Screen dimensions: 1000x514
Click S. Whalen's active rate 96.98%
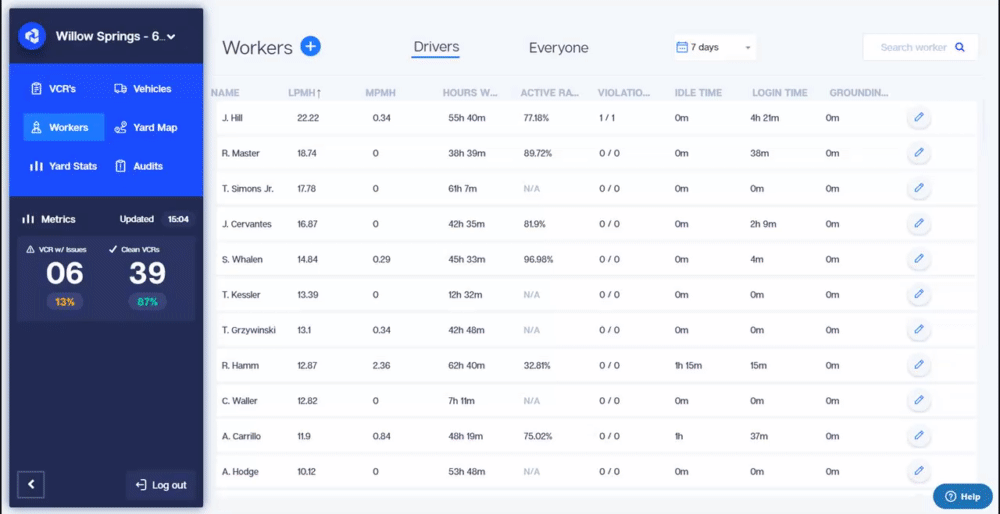[538, 260]
